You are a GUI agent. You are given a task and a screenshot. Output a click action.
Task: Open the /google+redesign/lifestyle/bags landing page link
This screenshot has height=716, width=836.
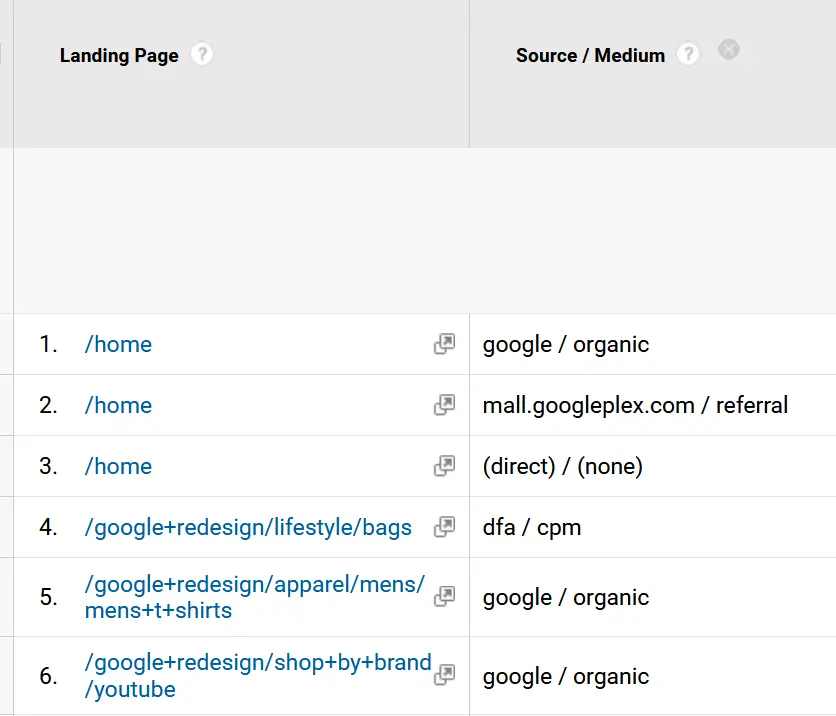click(x=248, y=527)
